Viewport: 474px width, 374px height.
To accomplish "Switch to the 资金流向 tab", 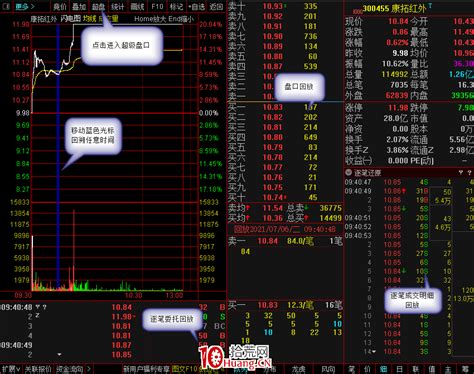I will click(x=69, y=369).
